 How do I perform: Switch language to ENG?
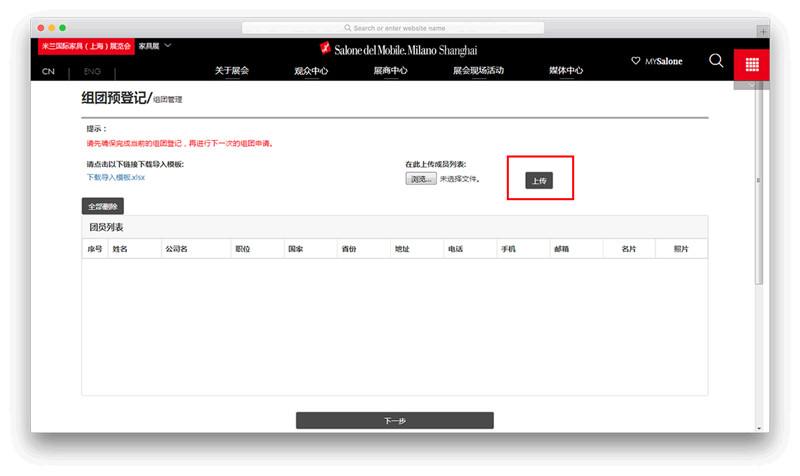tap(92, 72)
